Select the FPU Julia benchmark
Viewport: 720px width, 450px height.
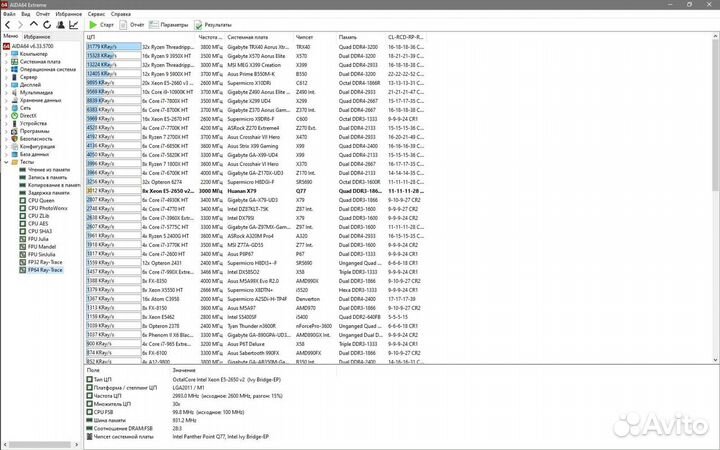(38, 240)
